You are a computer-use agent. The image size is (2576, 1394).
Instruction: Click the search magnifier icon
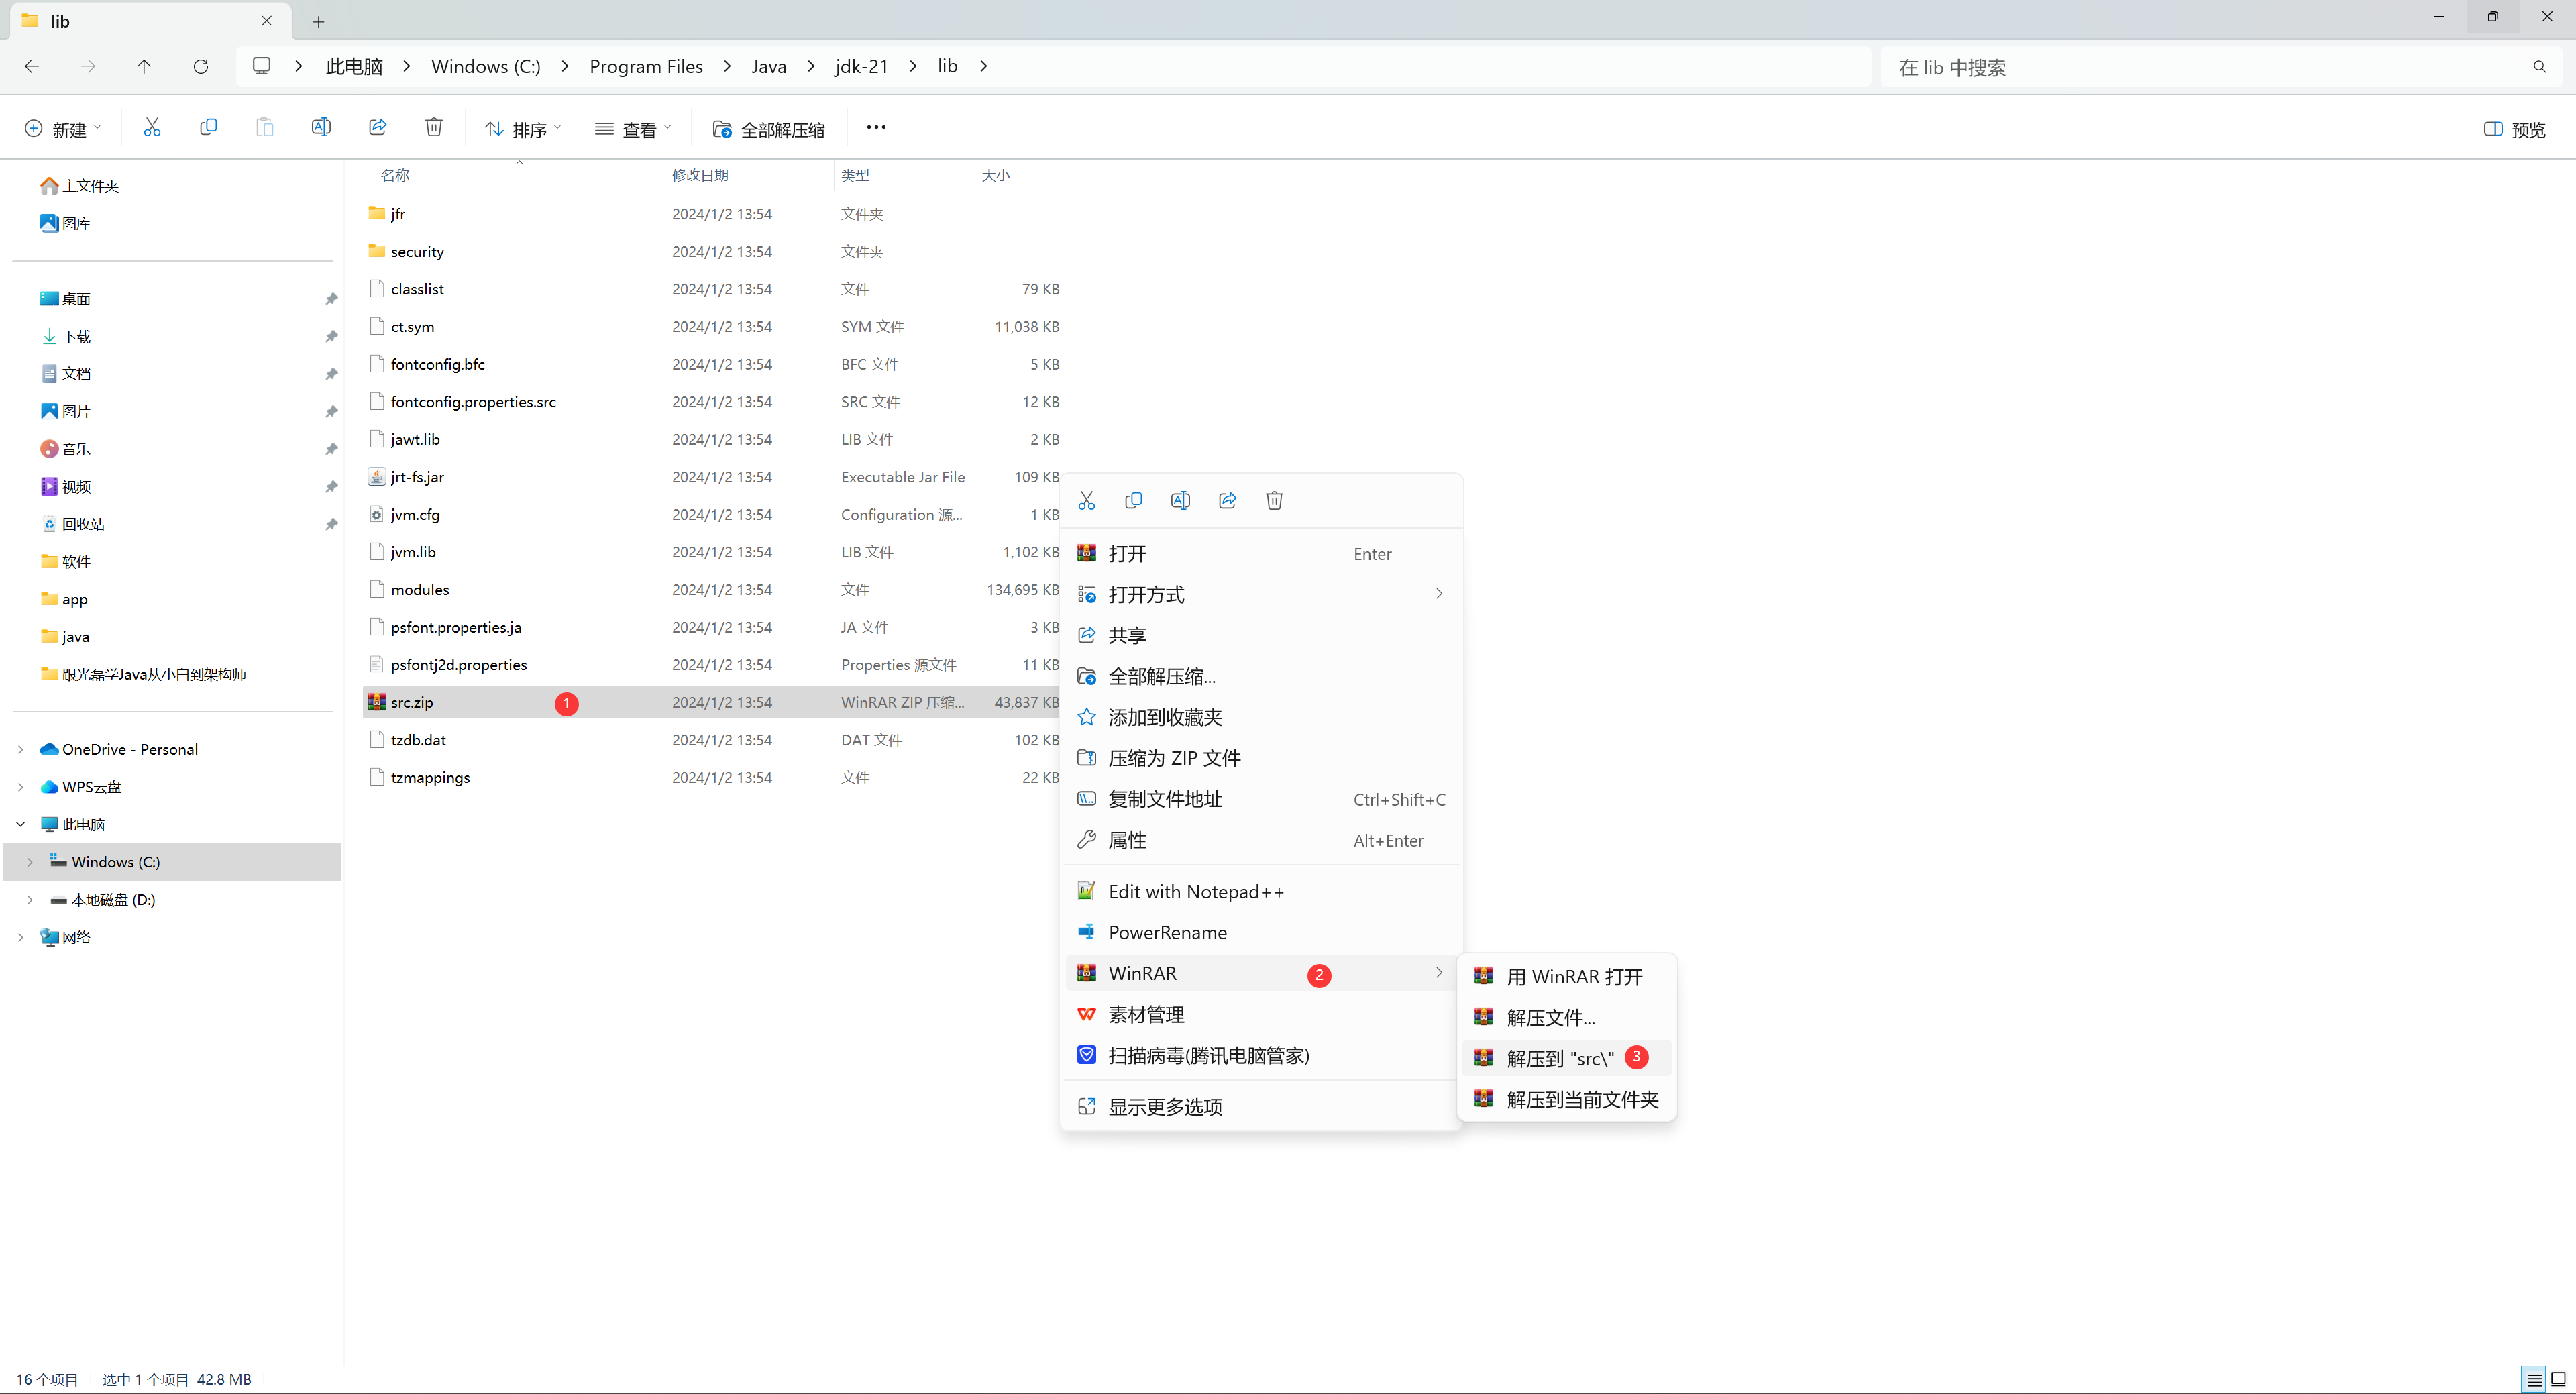pos(2540,67)
